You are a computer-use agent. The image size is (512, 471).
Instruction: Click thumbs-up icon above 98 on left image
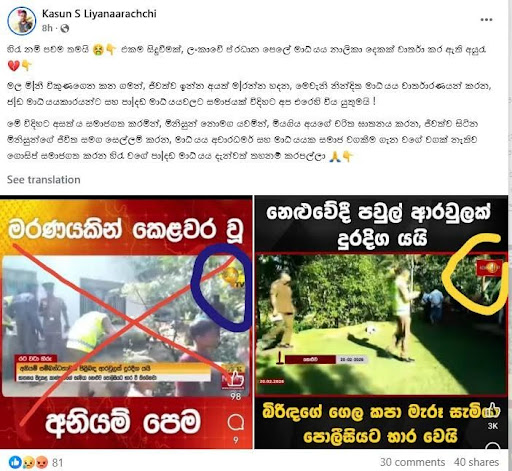click(236, 379)
